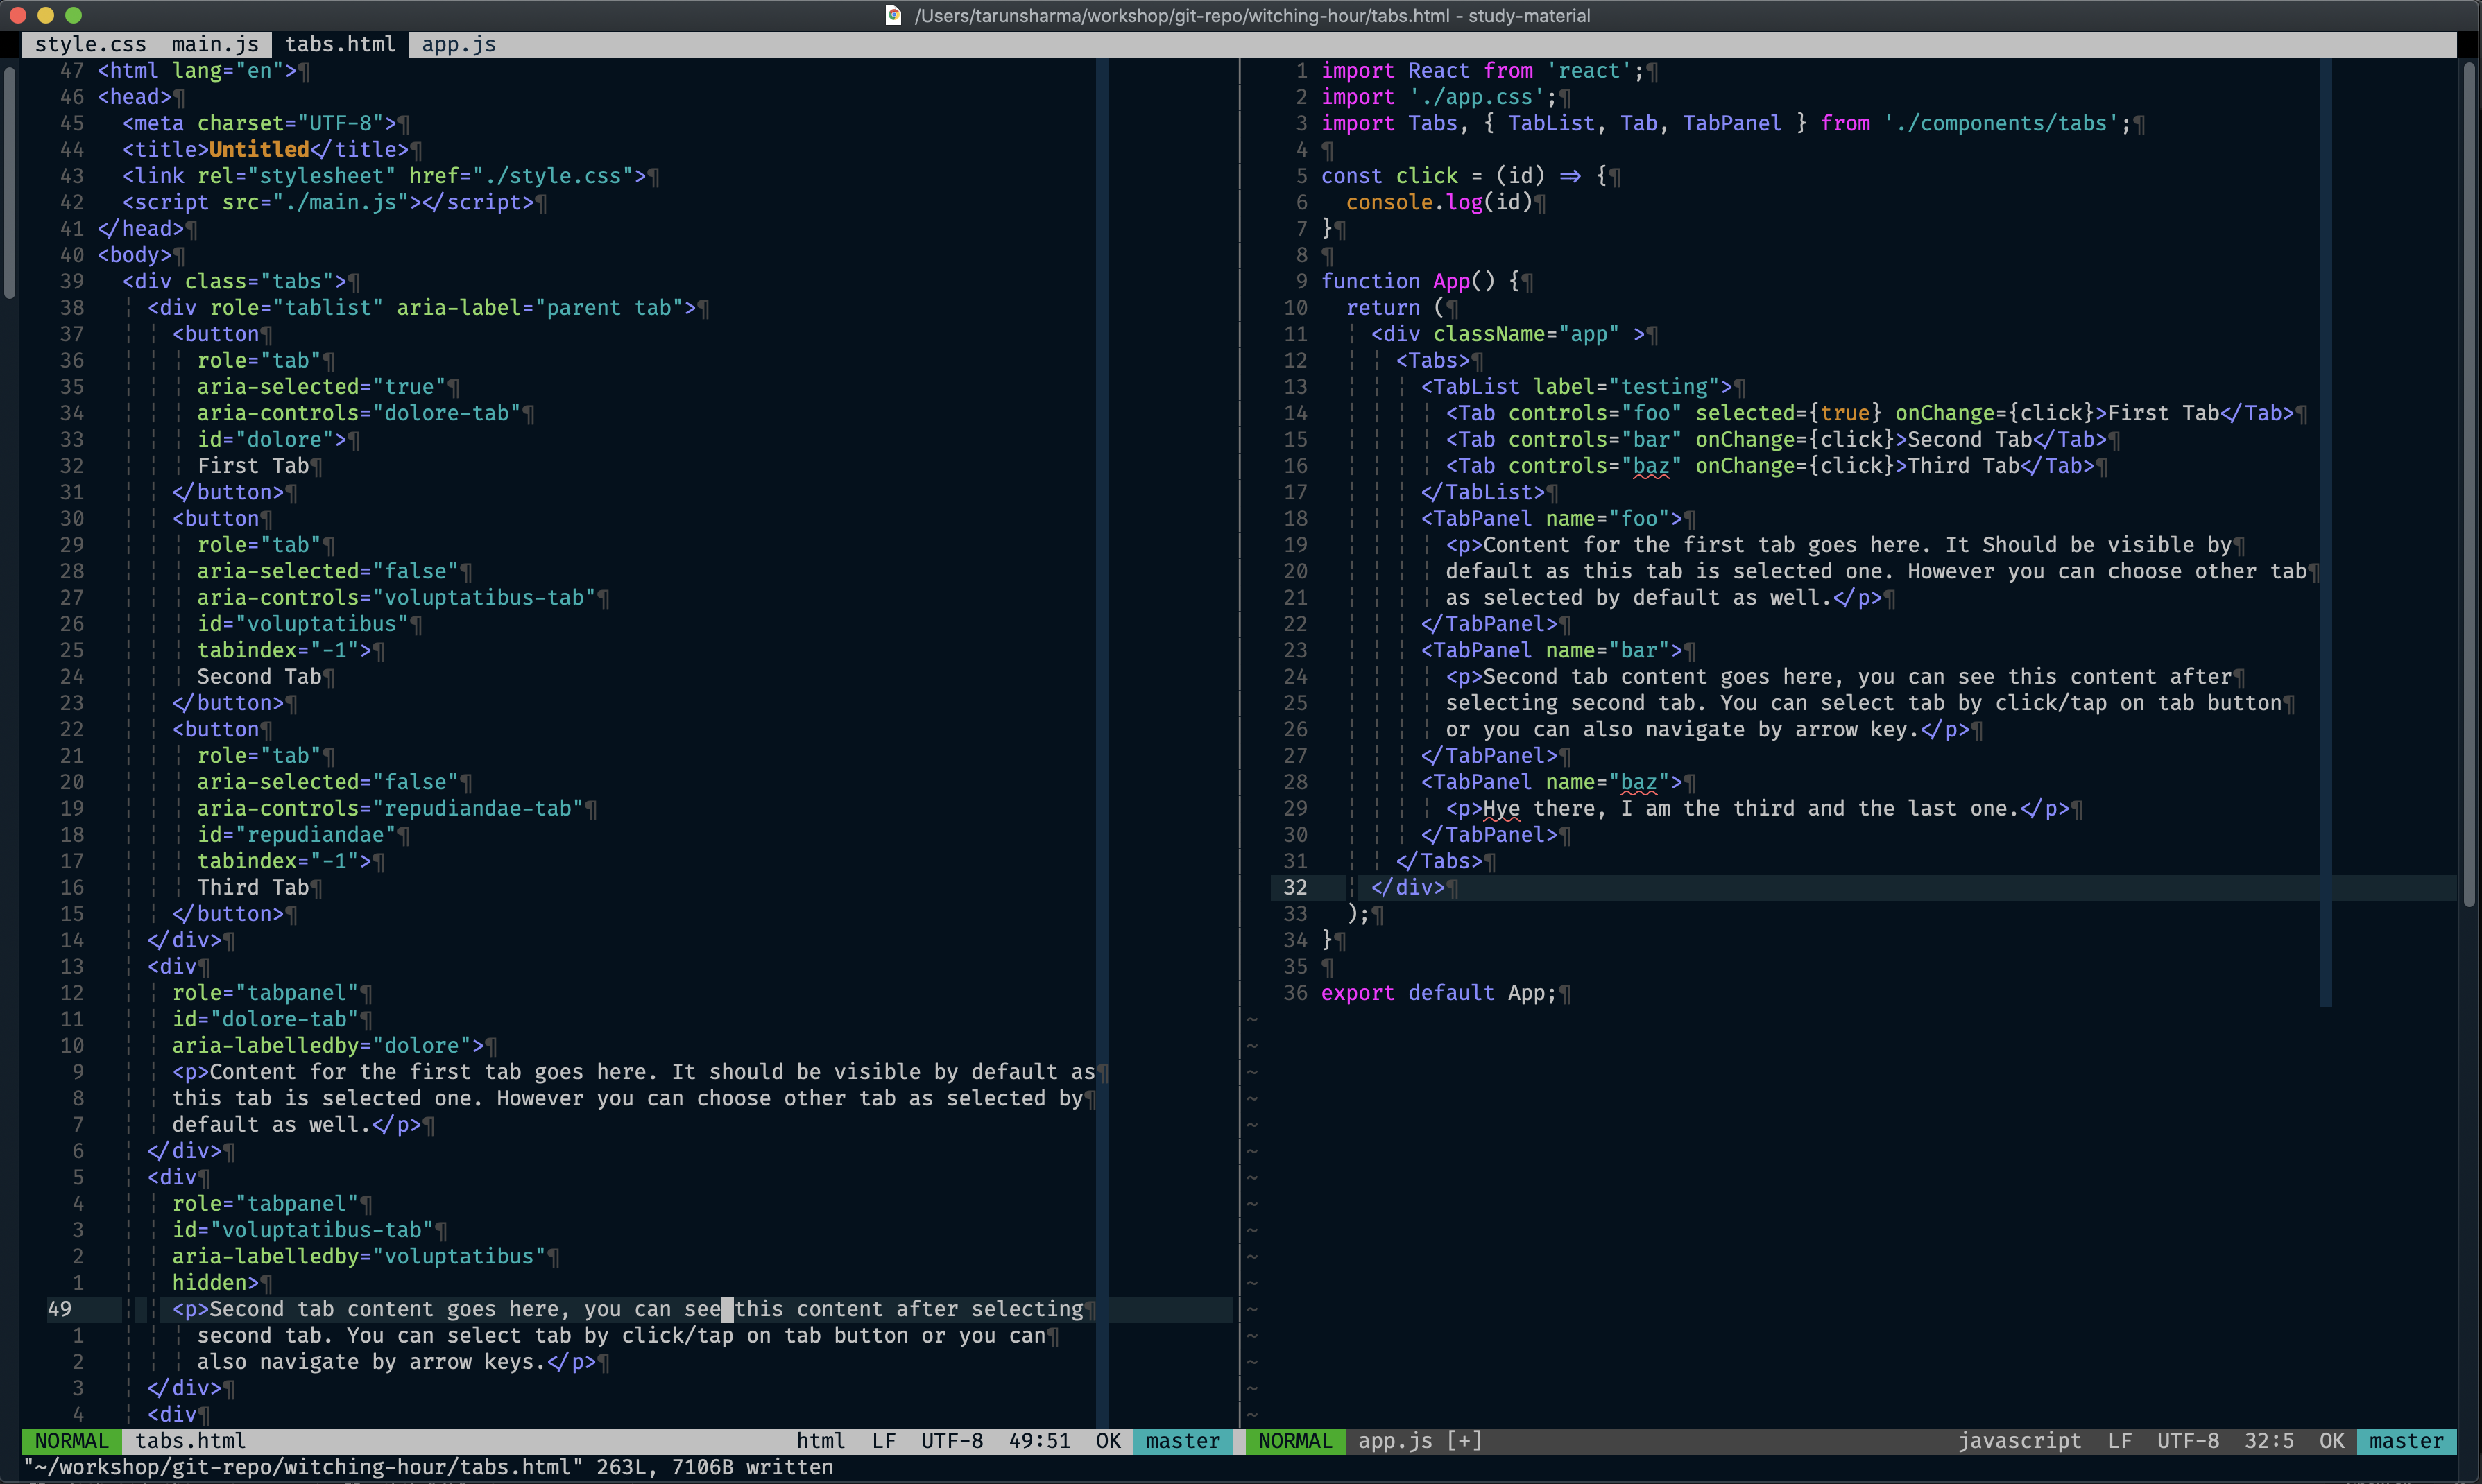Click the 'const click' declaration

coord(1389,176)
